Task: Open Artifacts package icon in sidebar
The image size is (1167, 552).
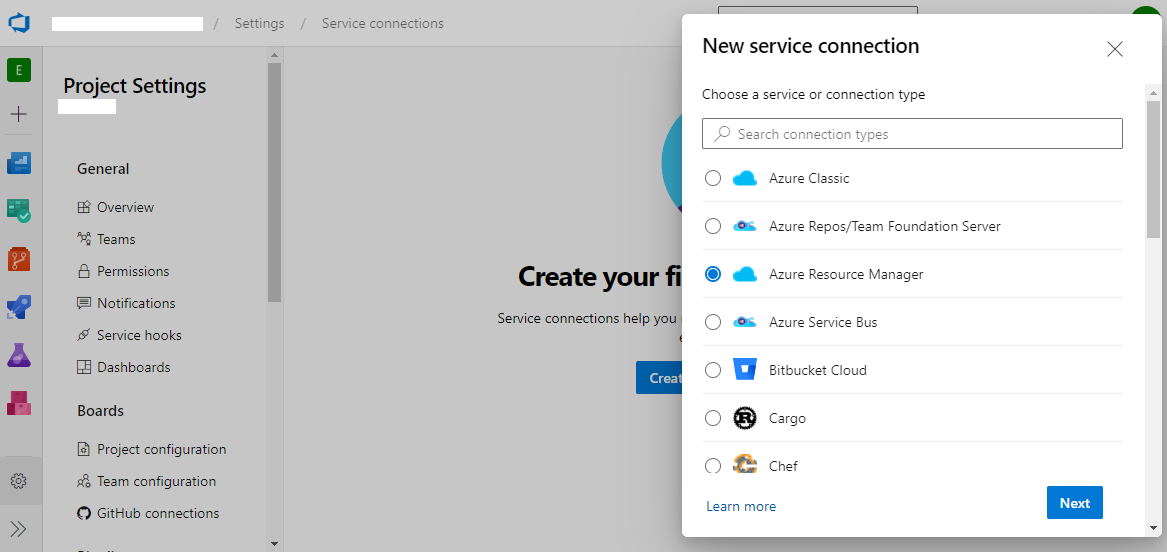Action: tap(19, 402)
